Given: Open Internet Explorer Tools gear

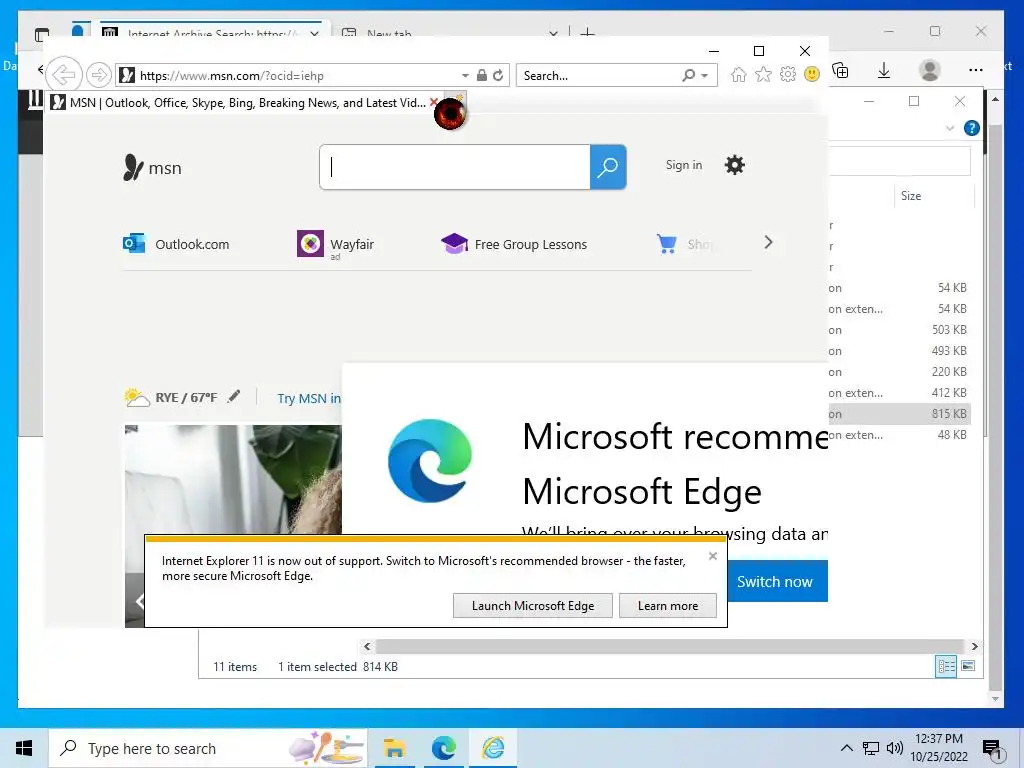Looking at the screenshot, I should tap(788, 74).
